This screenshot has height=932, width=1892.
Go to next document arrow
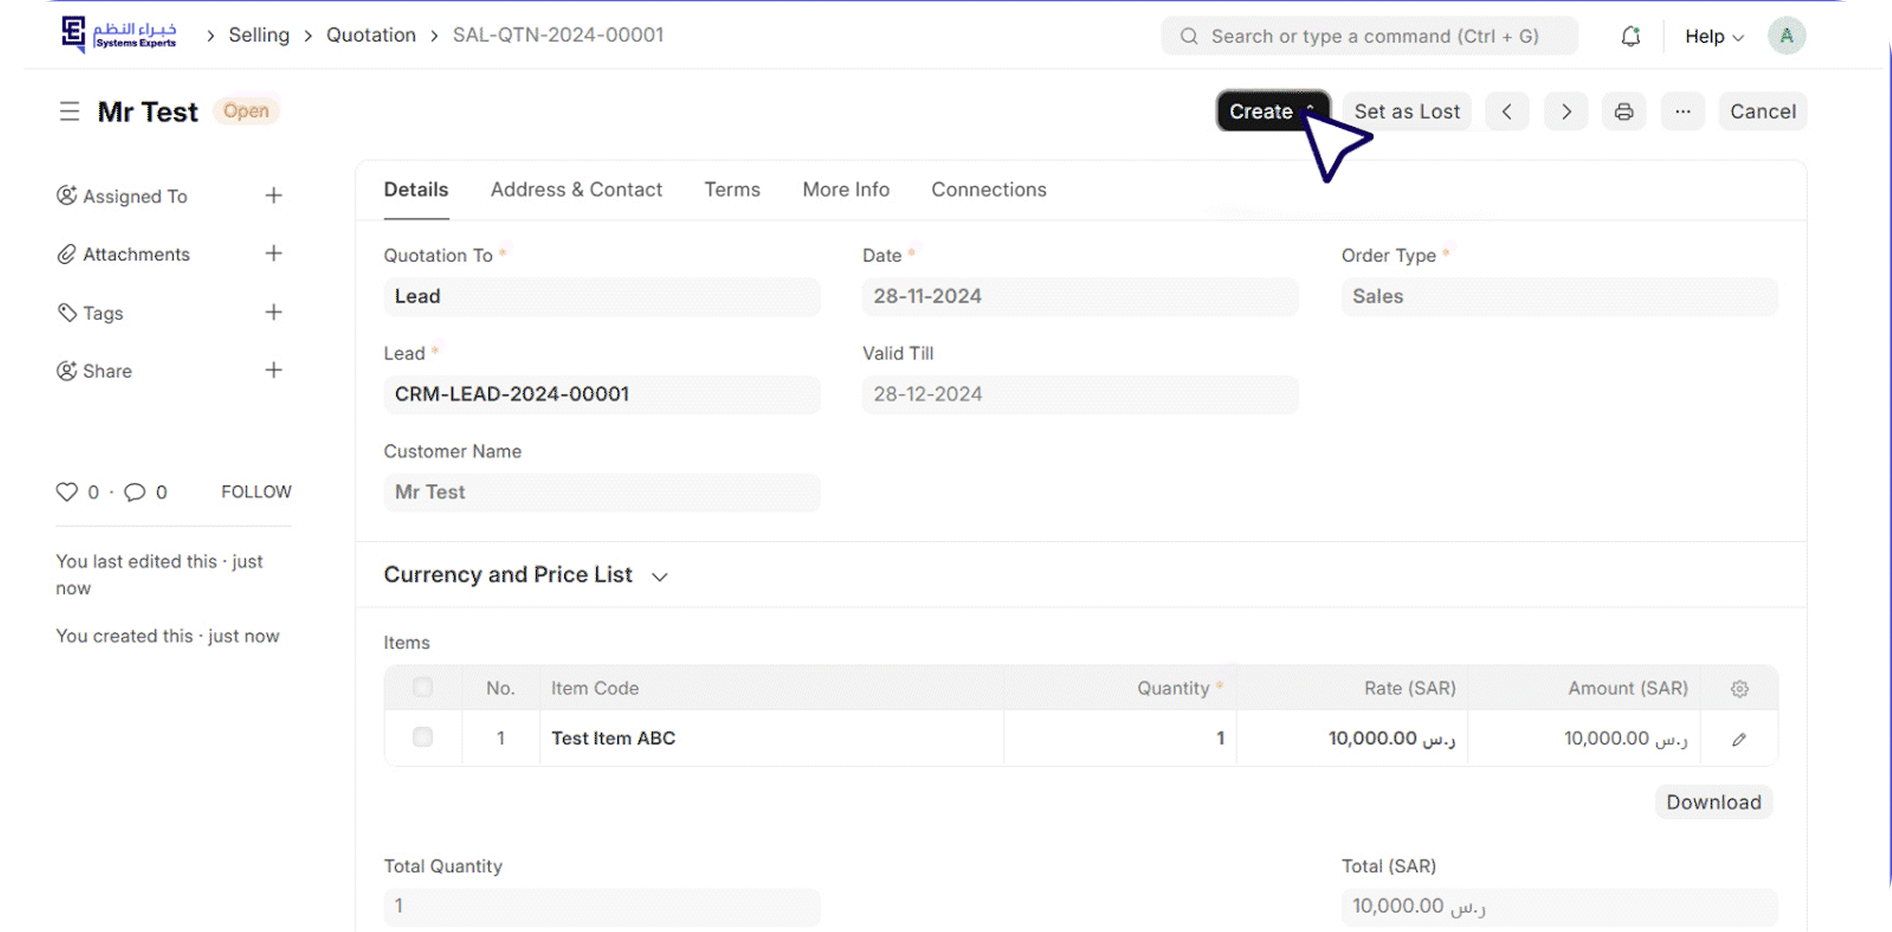pos(1566,112)
